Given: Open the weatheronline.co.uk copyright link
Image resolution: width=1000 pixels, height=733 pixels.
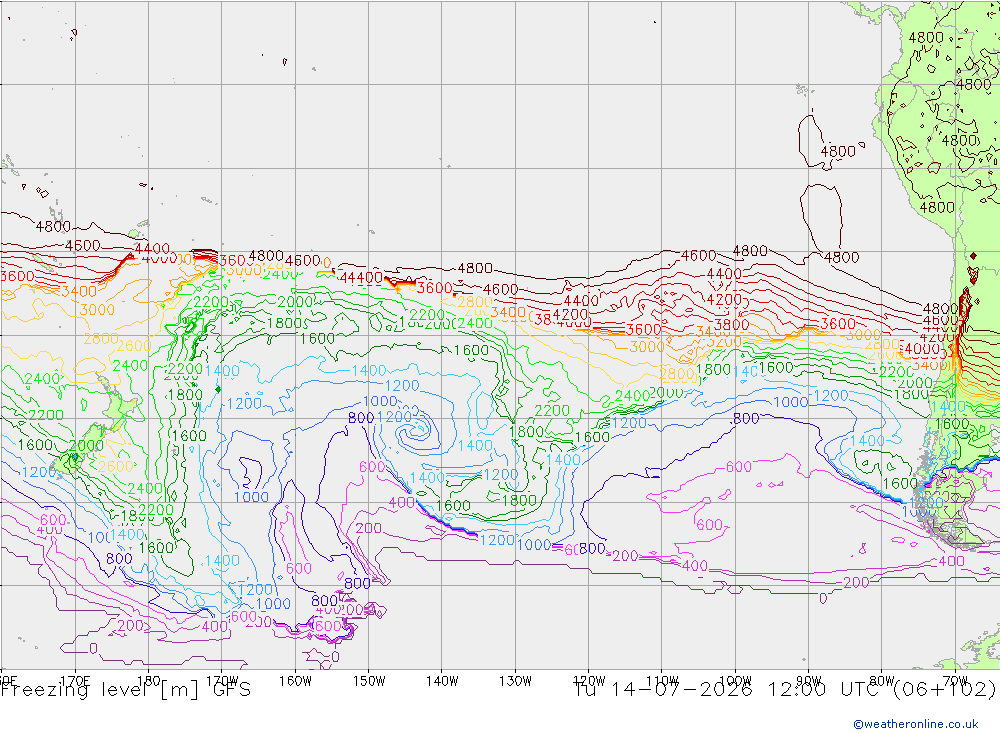Looking at the screenshot, I should click(x=915, y=723).
